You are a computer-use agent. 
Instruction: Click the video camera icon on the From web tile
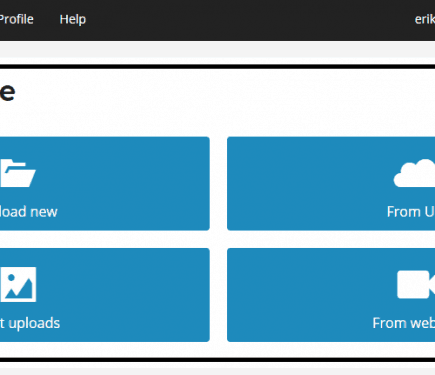click(x=416, y=284)
